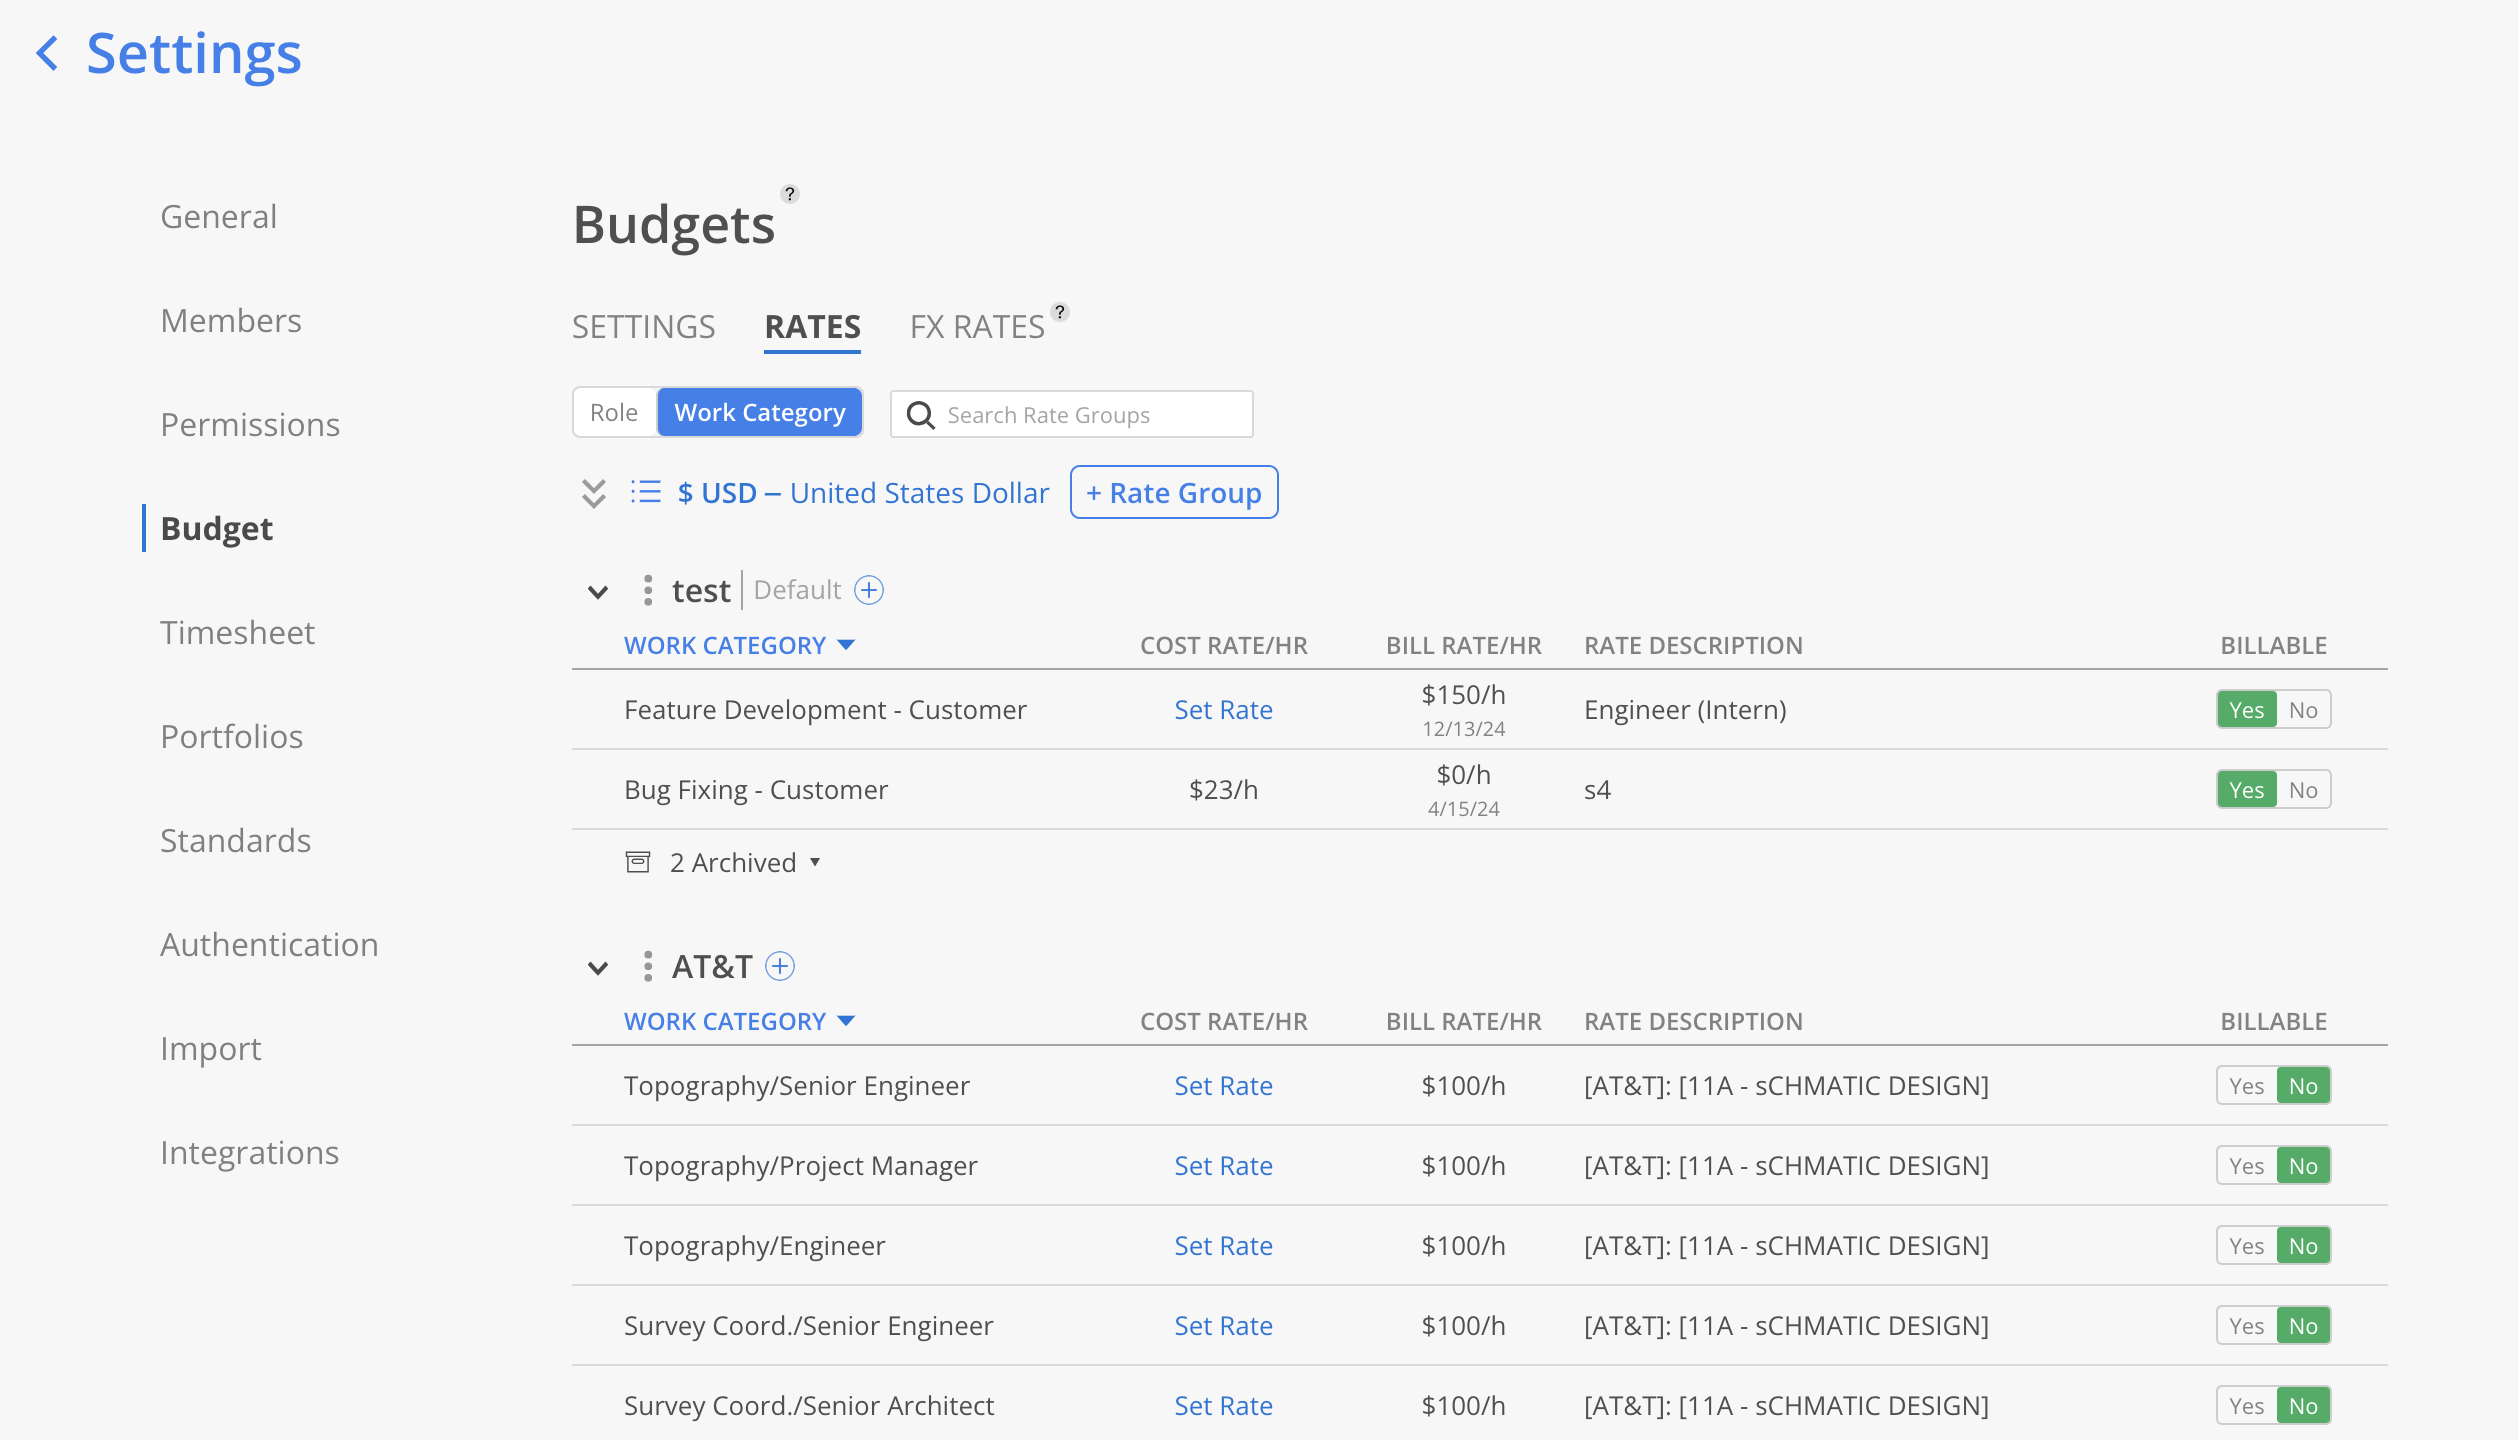
Task: Click Set Rate for Topography/Project Manager
Action: 1223,1166
